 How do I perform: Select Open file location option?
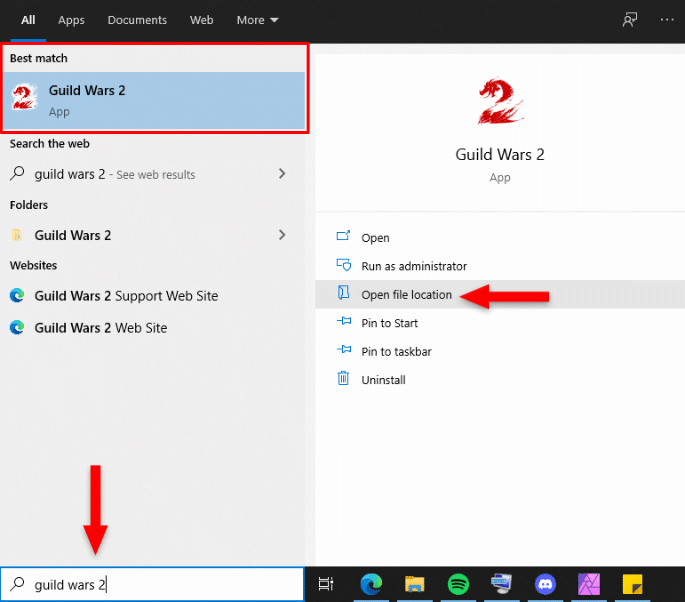tap(406, 295)
